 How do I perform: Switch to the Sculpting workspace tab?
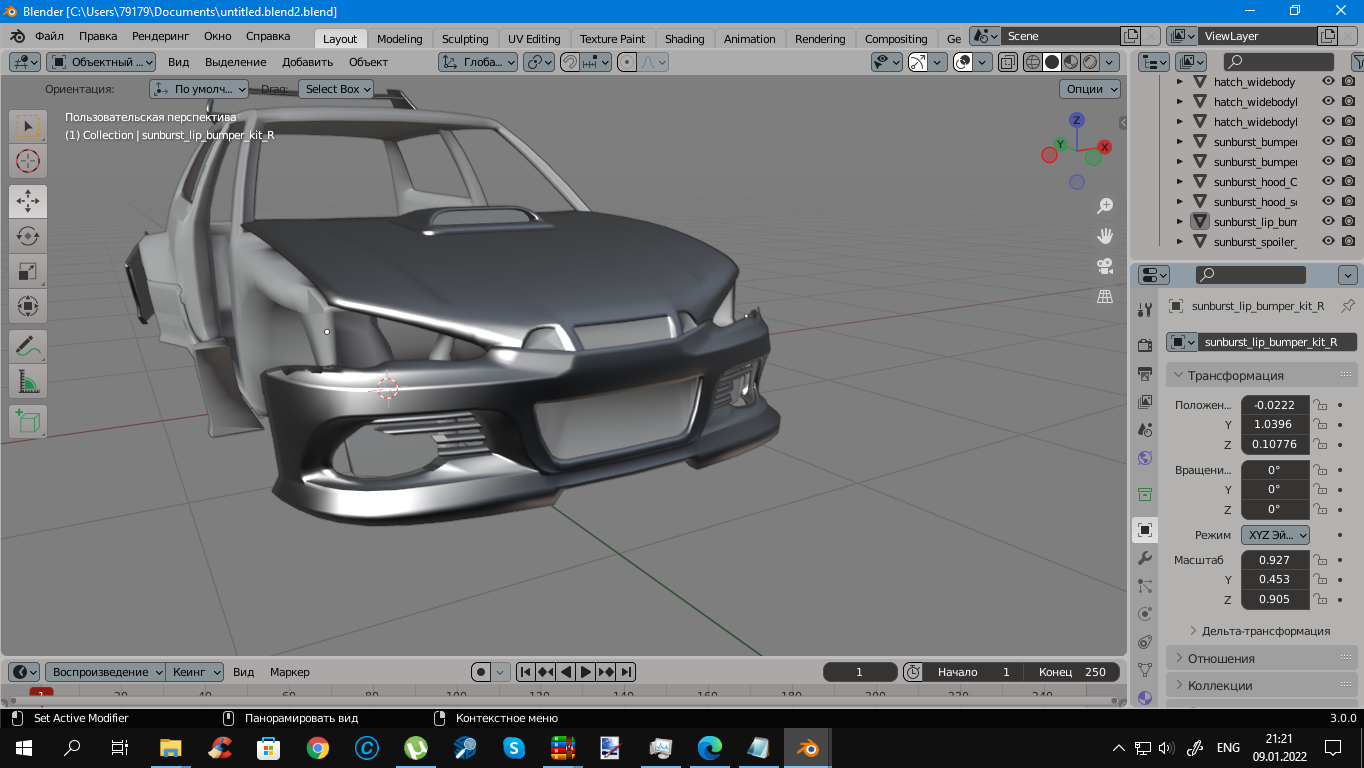click(465, 39)
